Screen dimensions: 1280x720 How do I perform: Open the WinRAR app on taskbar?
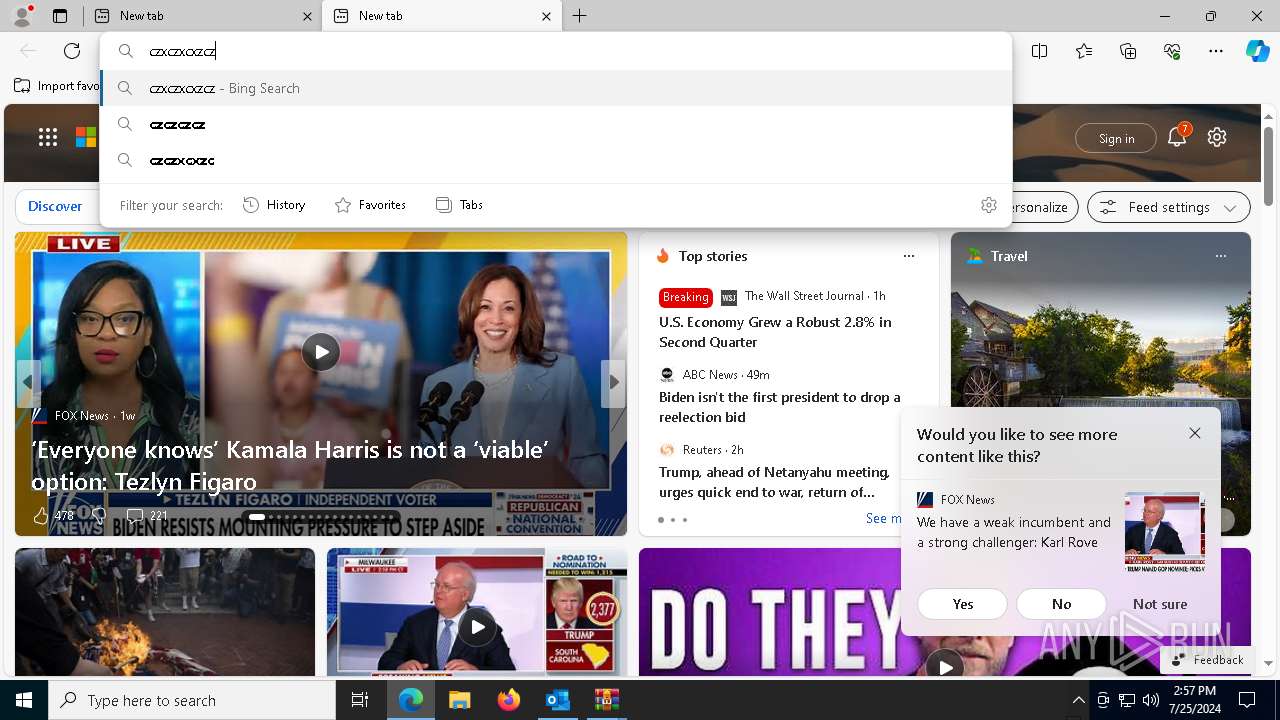[607, 700]
